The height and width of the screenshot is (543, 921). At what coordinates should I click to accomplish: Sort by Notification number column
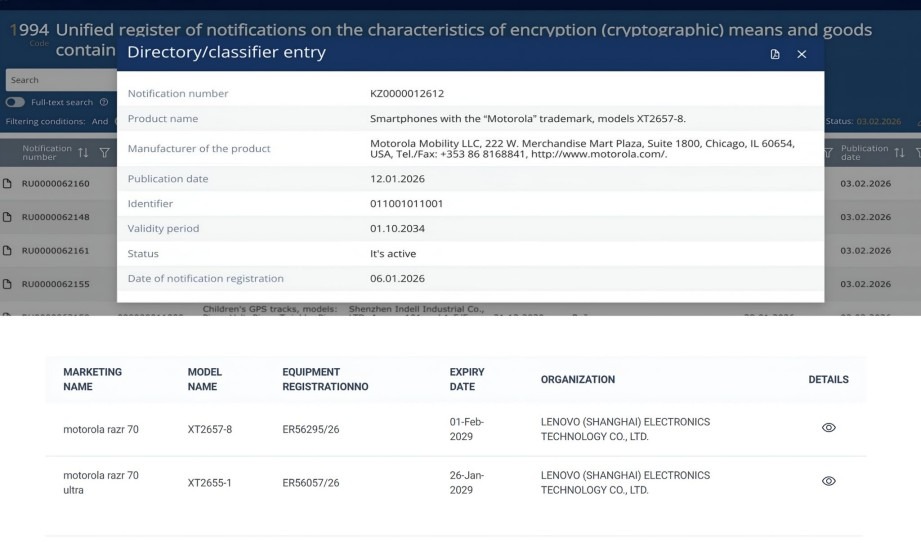[x=83, y=153]
